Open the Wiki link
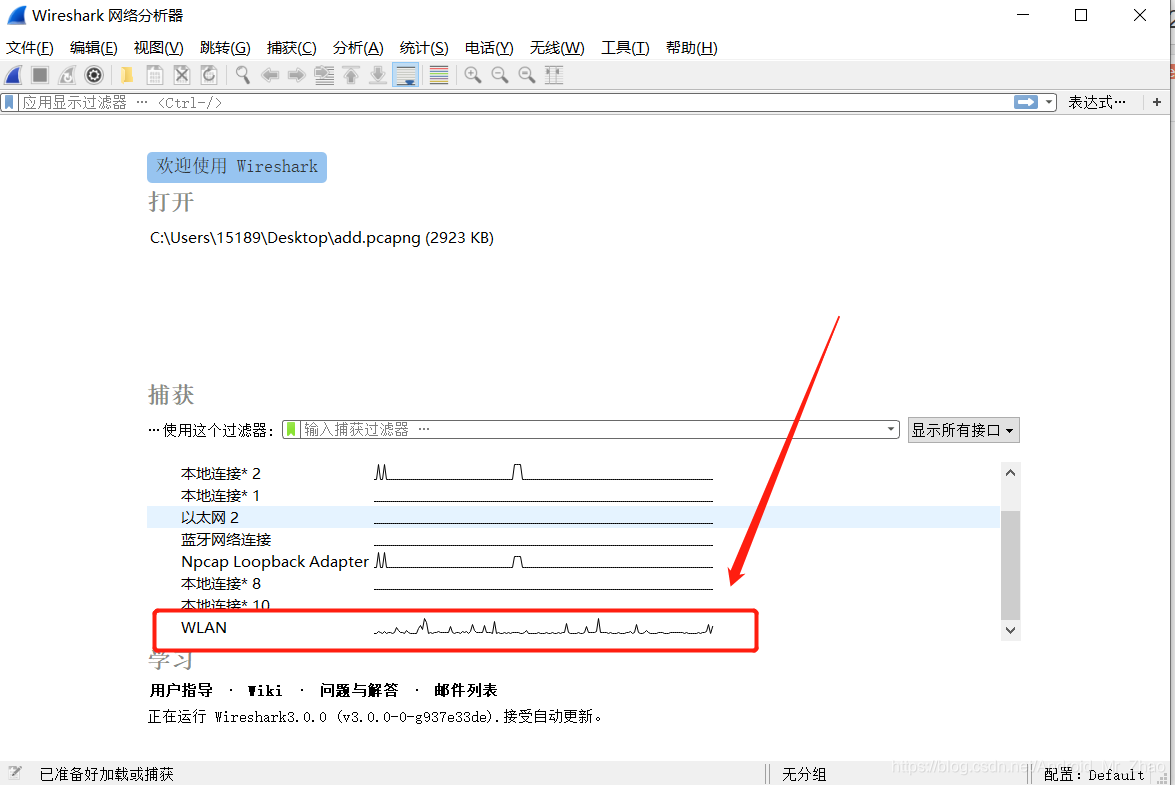This screenshot has height=785, width=1175. click(x=265, y=690)
